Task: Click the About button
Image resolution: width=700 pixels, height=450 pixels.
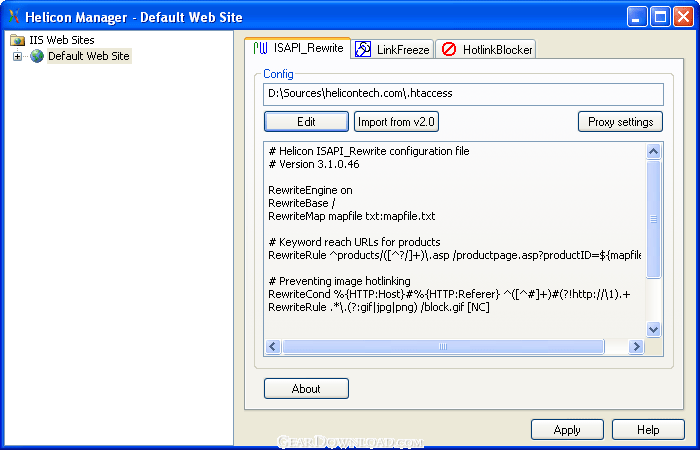Action: [x=306, y=388]
